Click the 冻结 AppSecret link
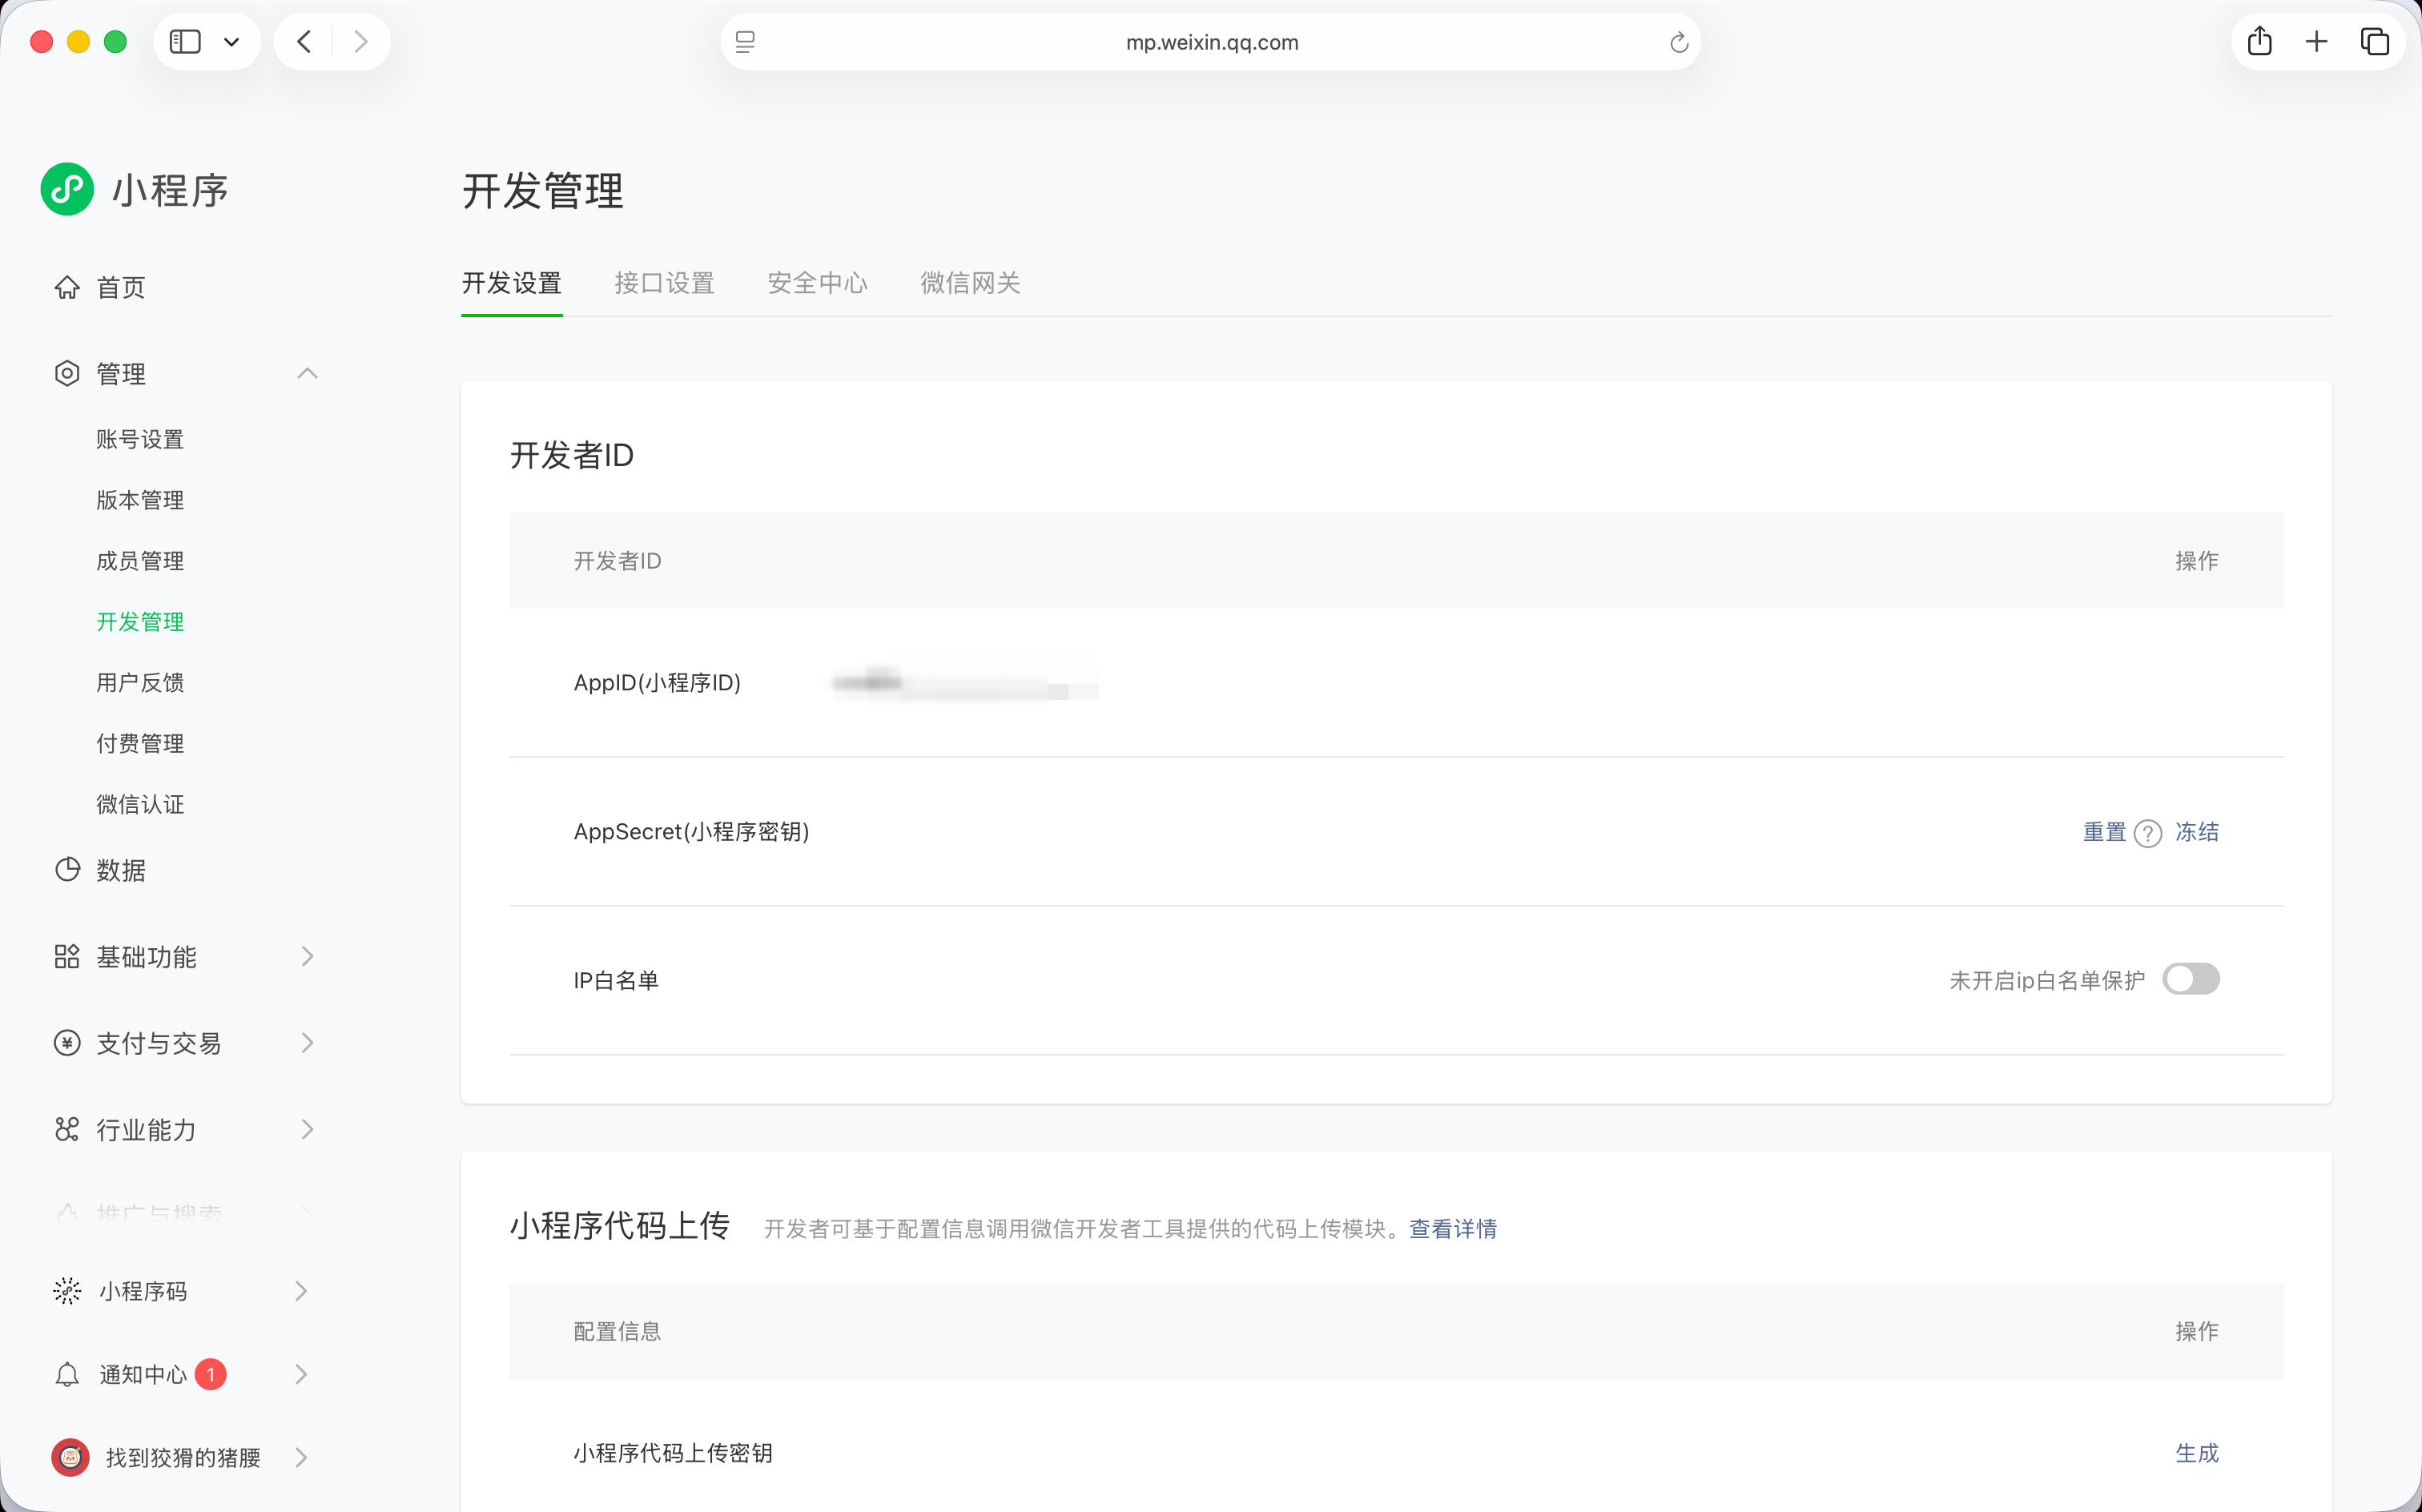 point(2197,832)
